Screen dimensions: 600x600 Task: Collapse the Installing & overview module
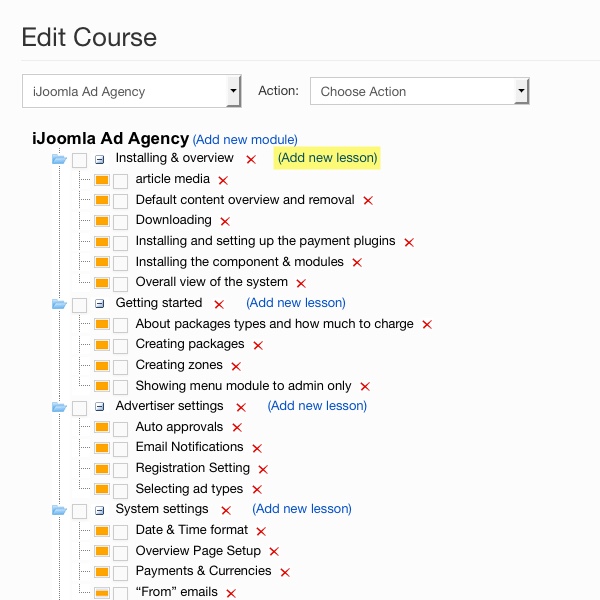point(99,160)
